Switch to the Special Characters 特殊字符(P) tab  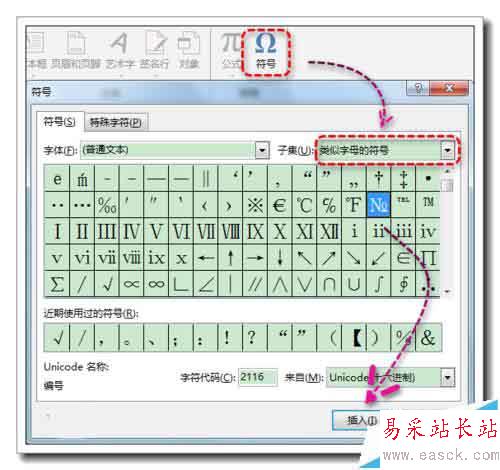[115, 122]
